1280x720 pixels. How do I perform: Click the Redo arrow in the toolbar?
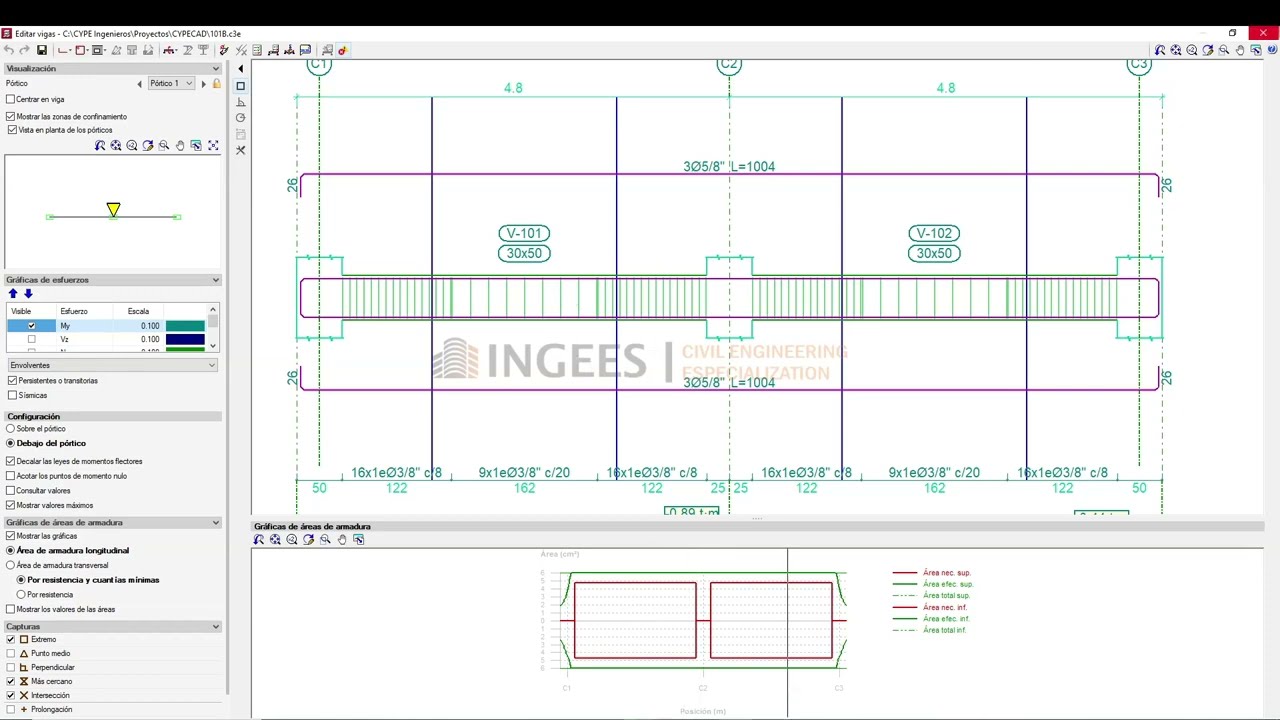[x=24, y=50]
